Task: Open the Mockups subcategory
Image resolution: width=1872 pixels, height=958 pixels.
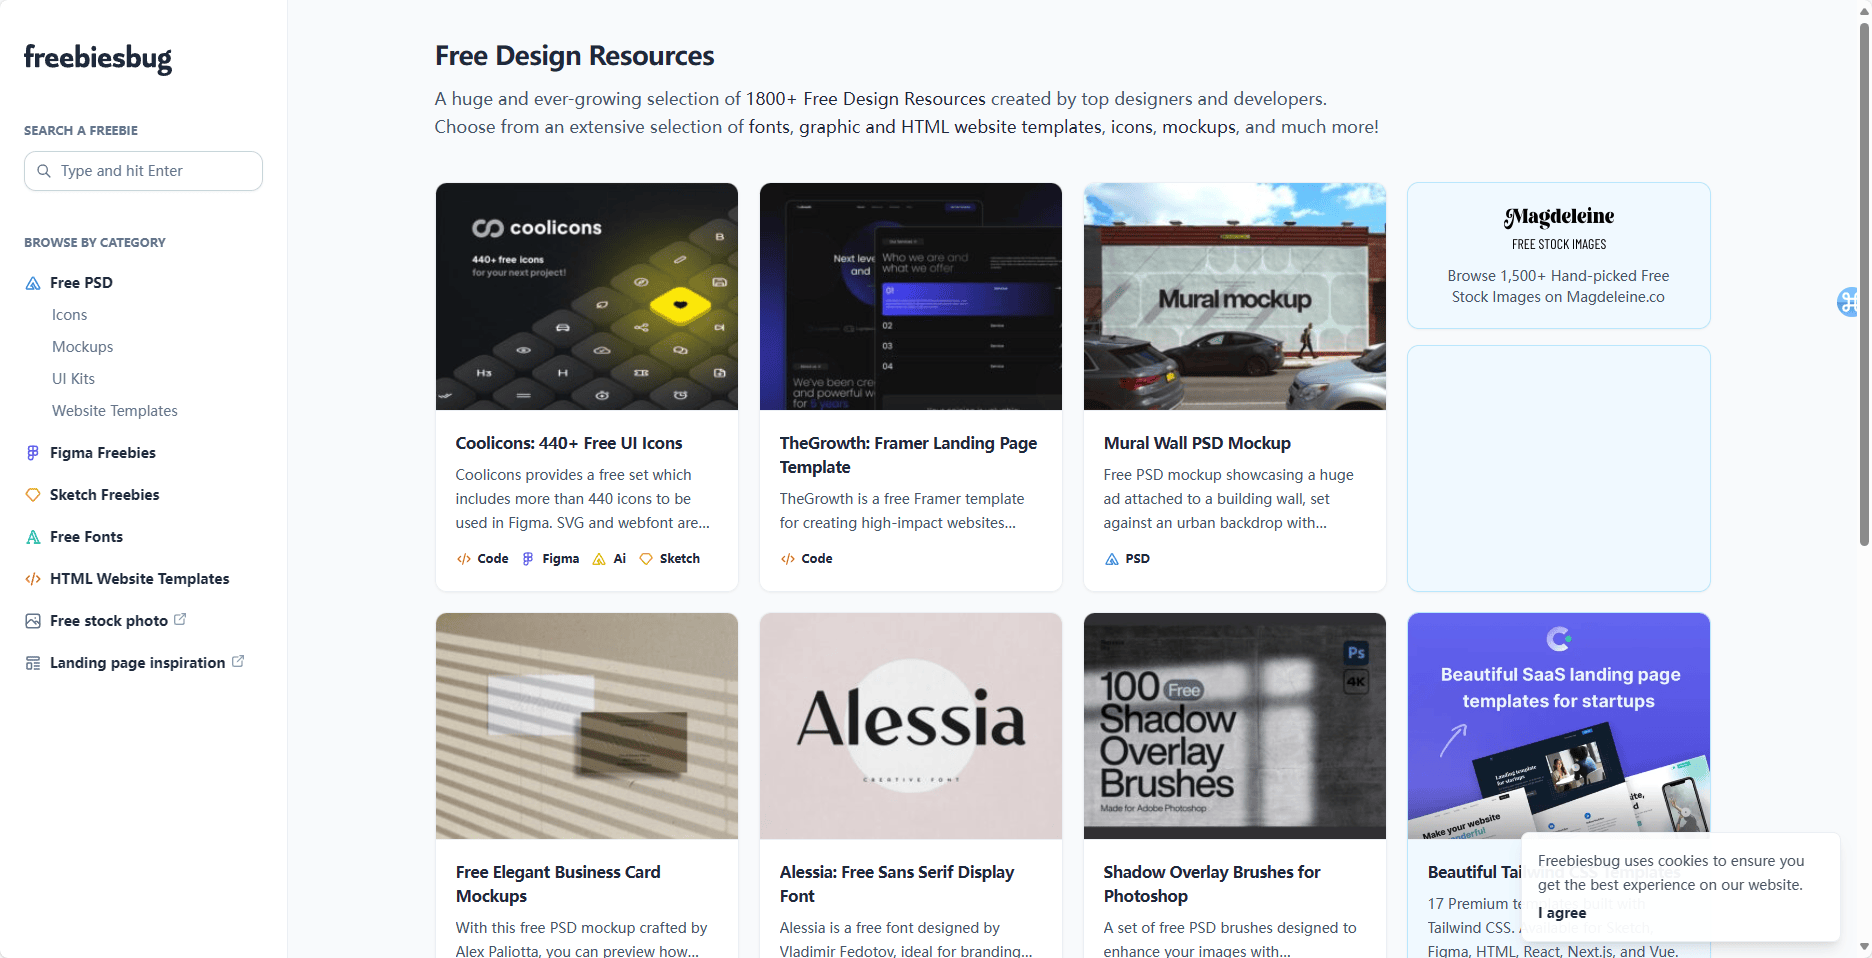Action: tap(82, 347)
